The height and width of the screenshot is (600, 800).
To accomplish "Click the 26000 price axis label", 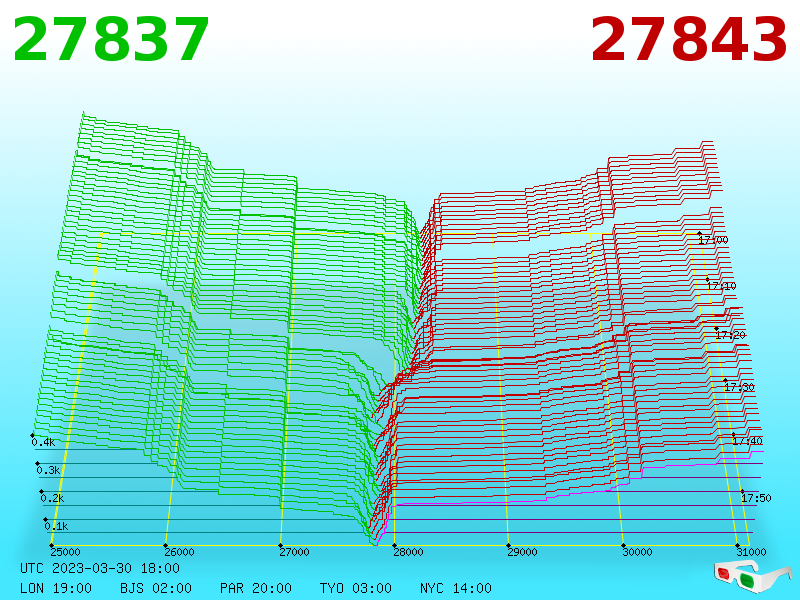I will [x=179, y=552].
